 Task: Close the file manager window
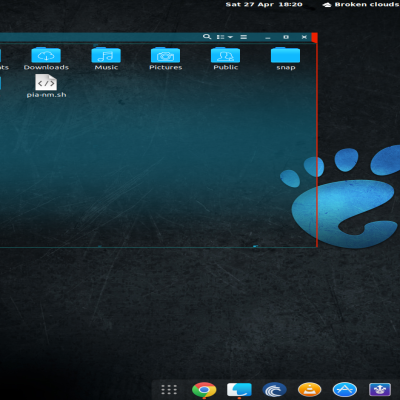pyautogui.click(x=304, y=37)
